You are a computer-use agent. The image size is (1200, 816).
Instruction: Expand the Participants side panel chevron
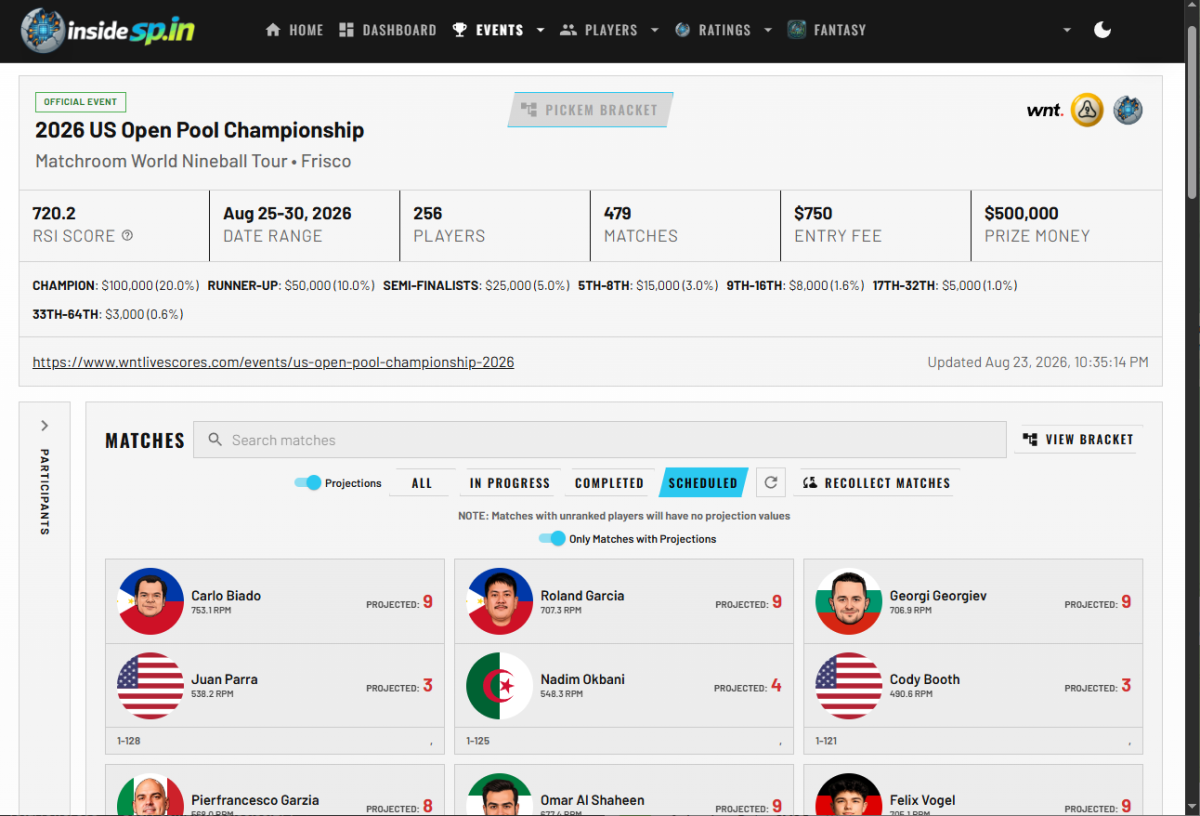tap(44, 425)
